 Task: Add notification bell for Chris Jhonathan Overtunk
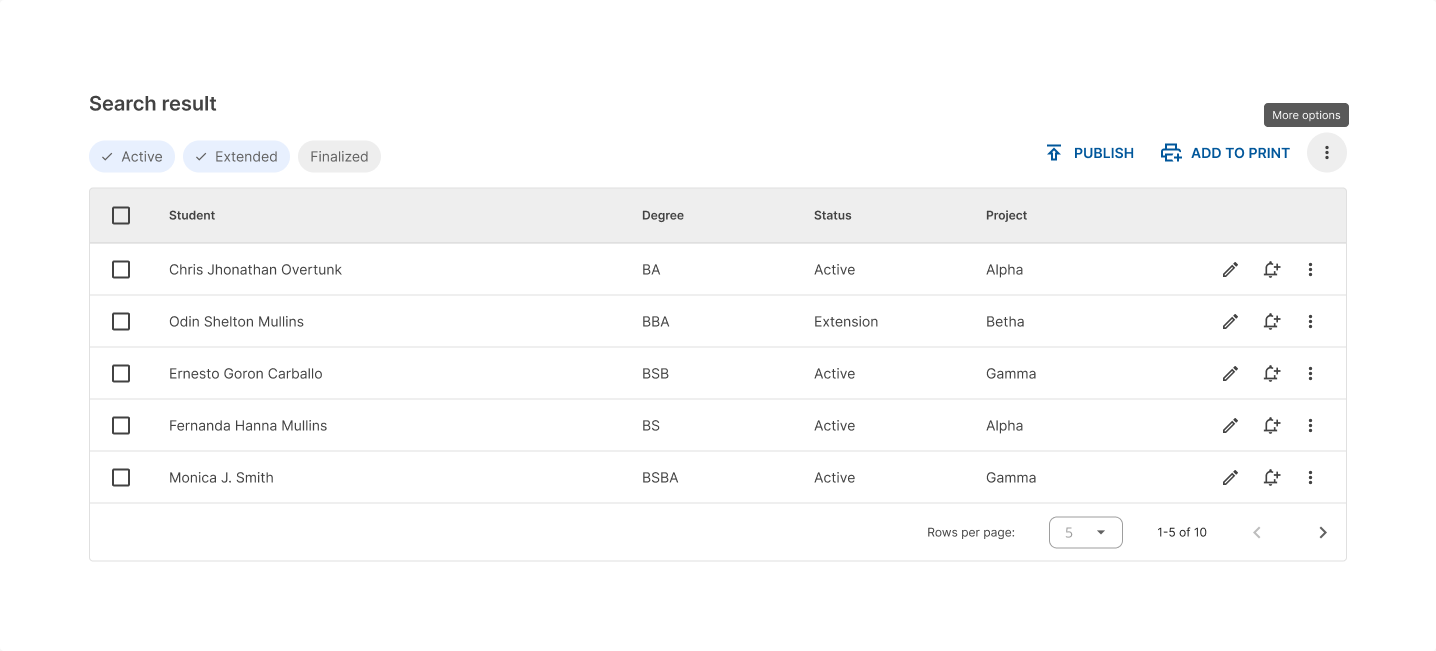coord(1271,269)
